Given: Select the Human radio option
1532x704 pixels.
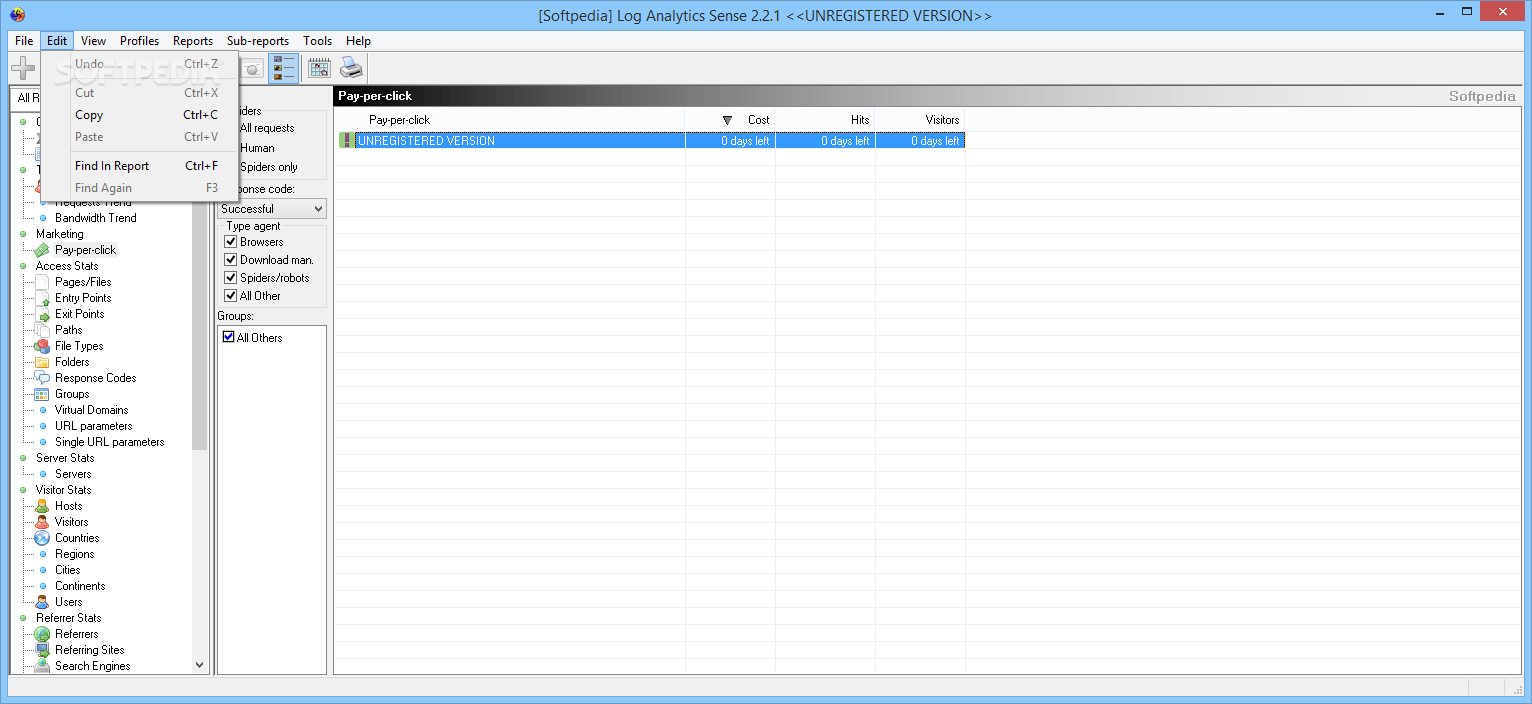Looking at the screenshot, I should point(256,148).
